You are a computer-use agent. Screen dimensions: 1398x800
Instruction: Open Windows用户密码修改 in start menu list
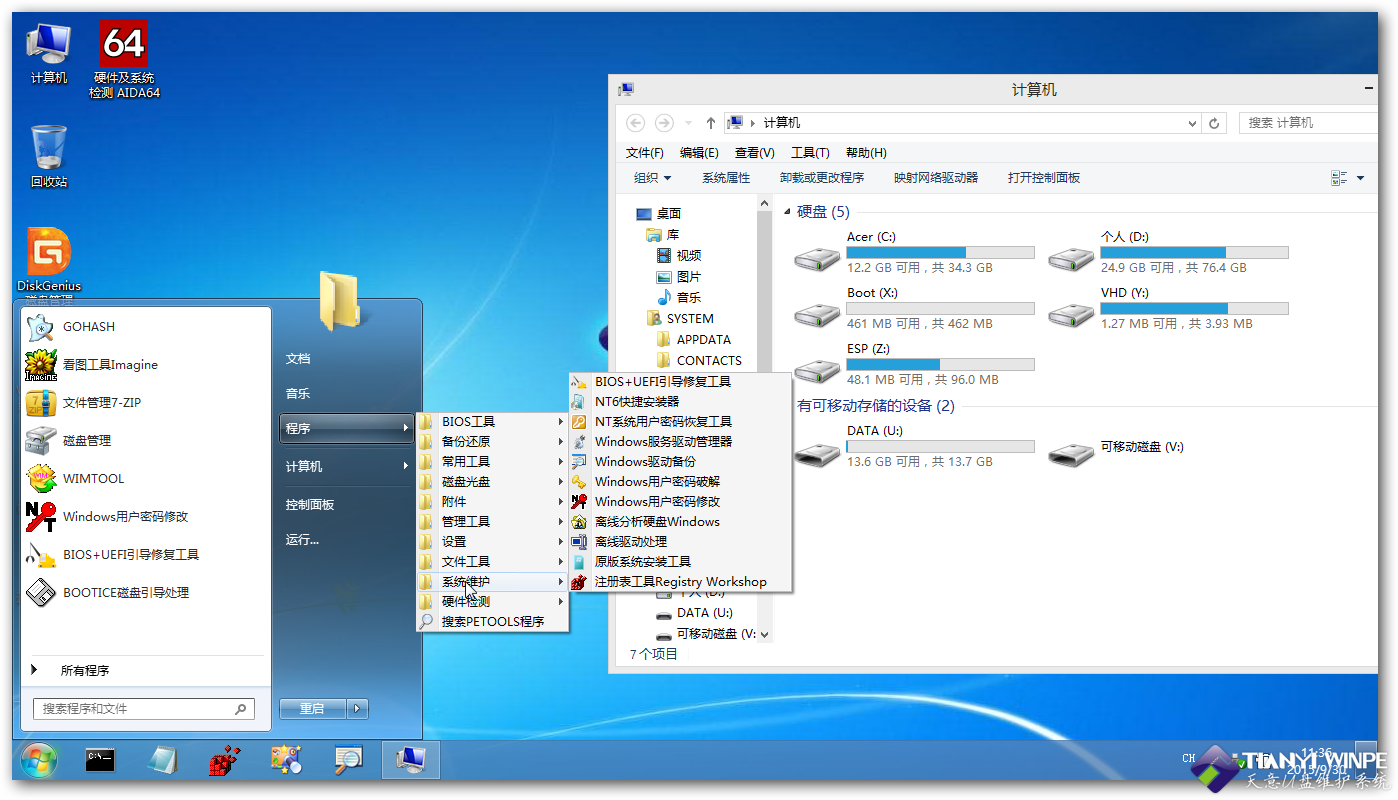point(146,517)
